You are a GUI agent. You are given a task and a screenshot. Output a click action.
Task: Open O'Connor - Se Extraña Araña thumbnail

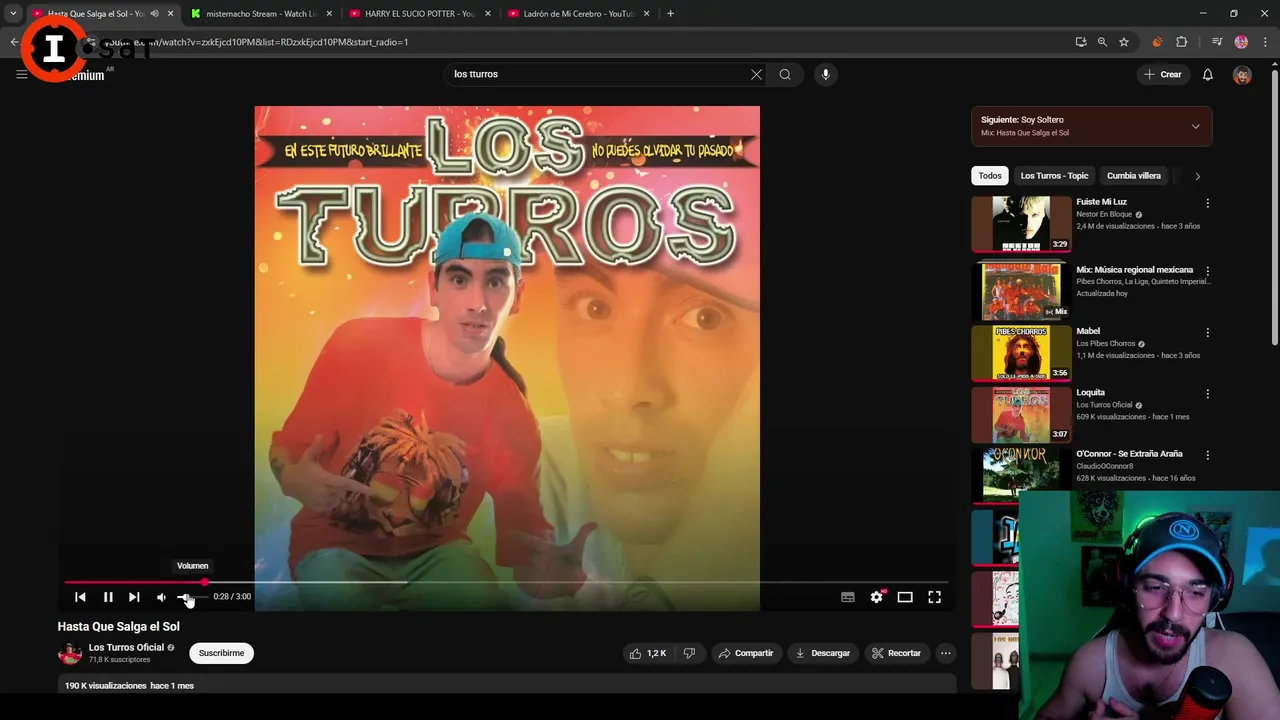point(1021,475)
